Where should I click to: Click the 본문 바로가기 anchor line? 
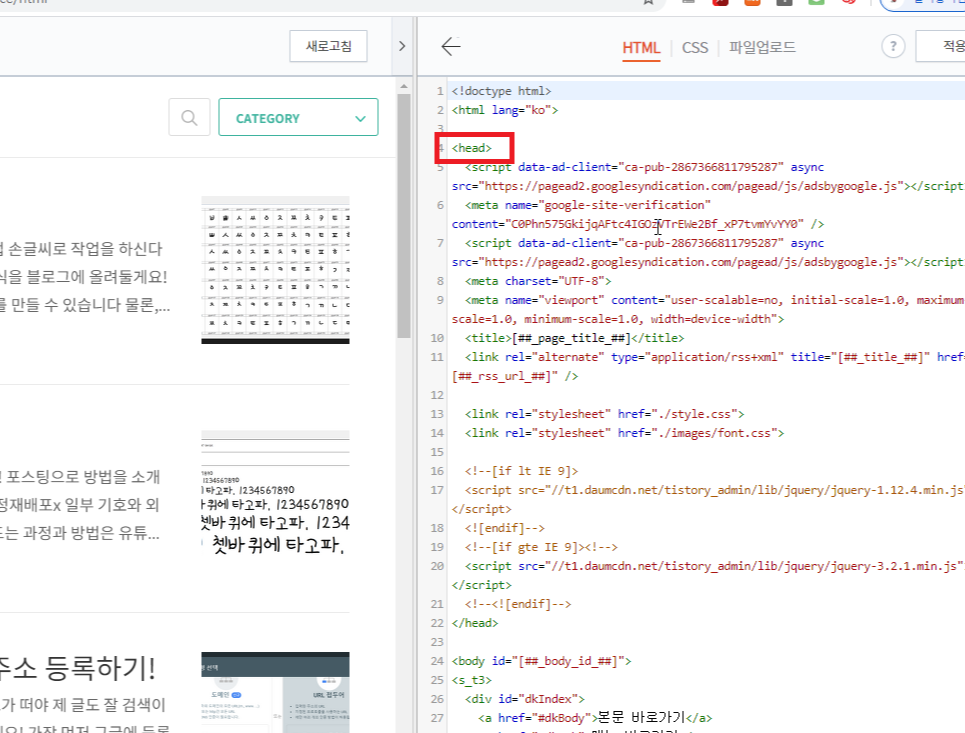pyautogui.click(x=595, y=718)
